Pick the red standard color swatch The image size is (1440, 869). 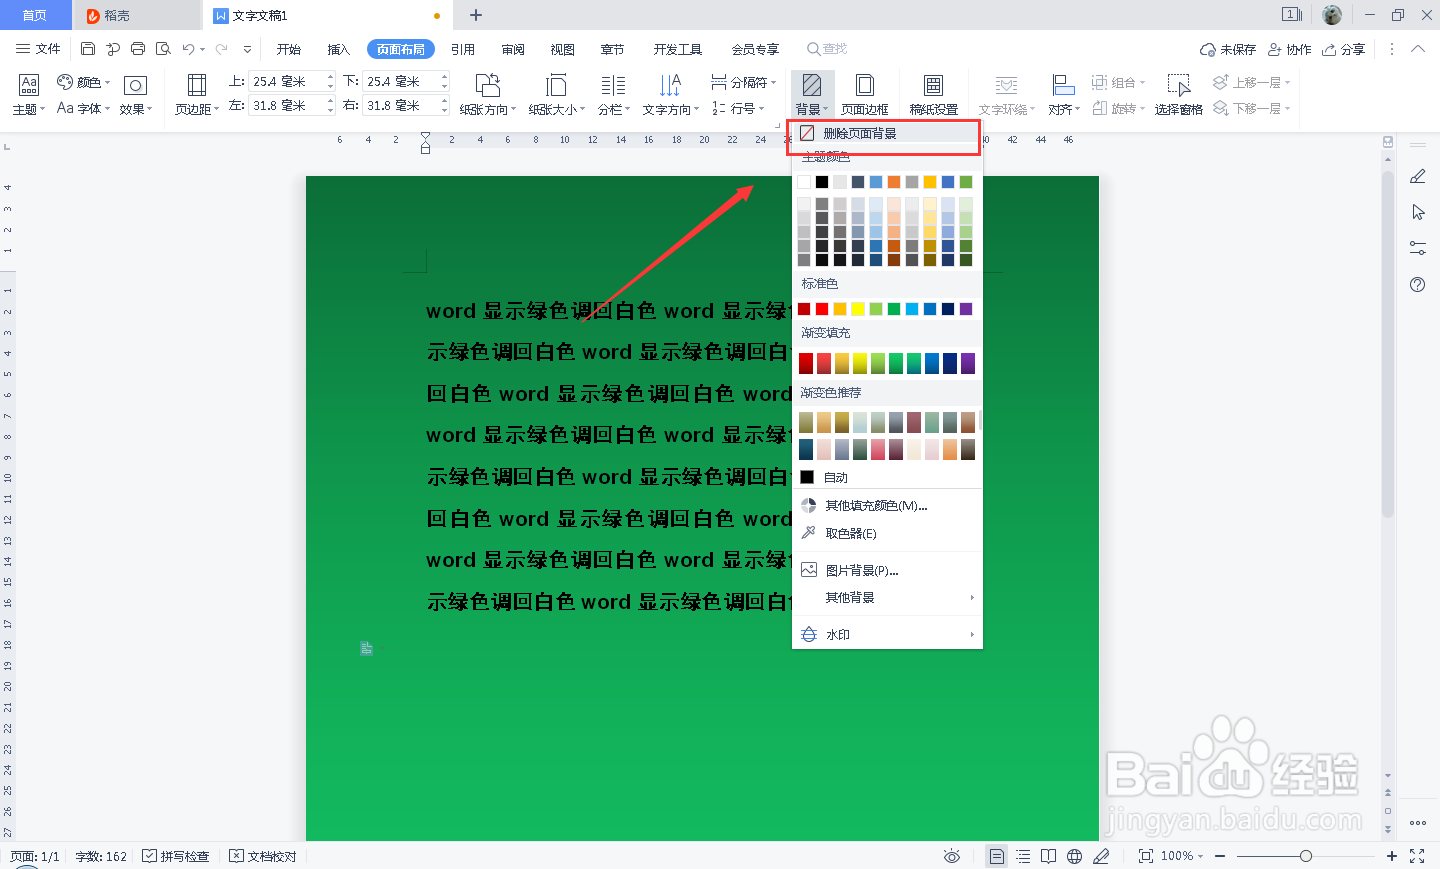coord(822,309)
